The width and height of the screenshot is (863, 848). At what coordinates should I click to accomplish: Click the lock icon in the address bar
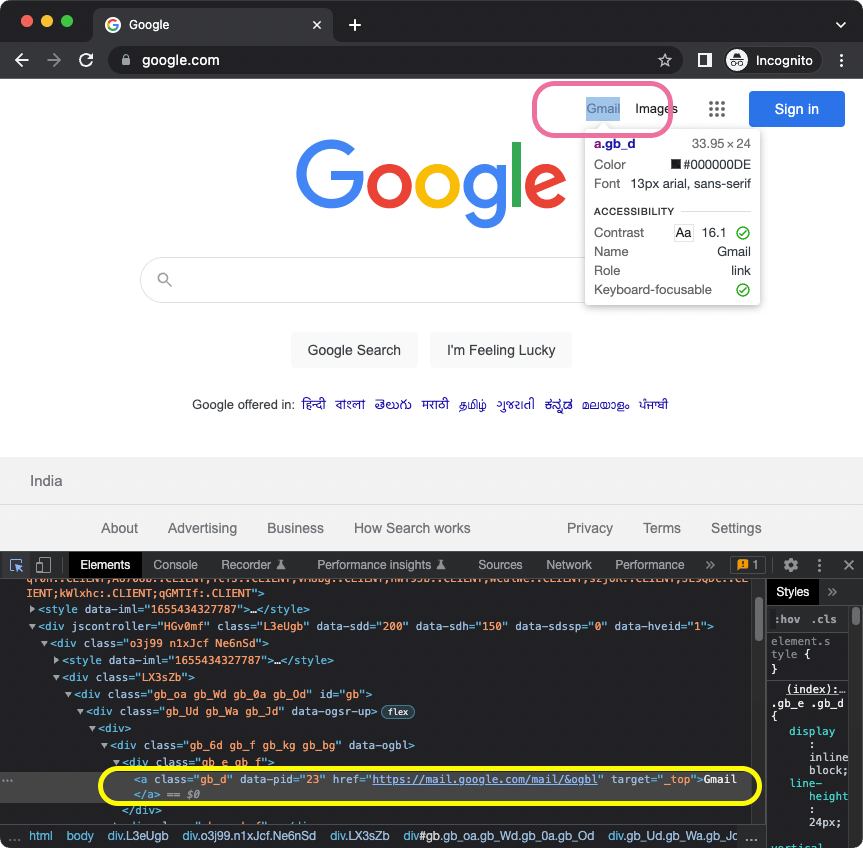pos(125,60)
